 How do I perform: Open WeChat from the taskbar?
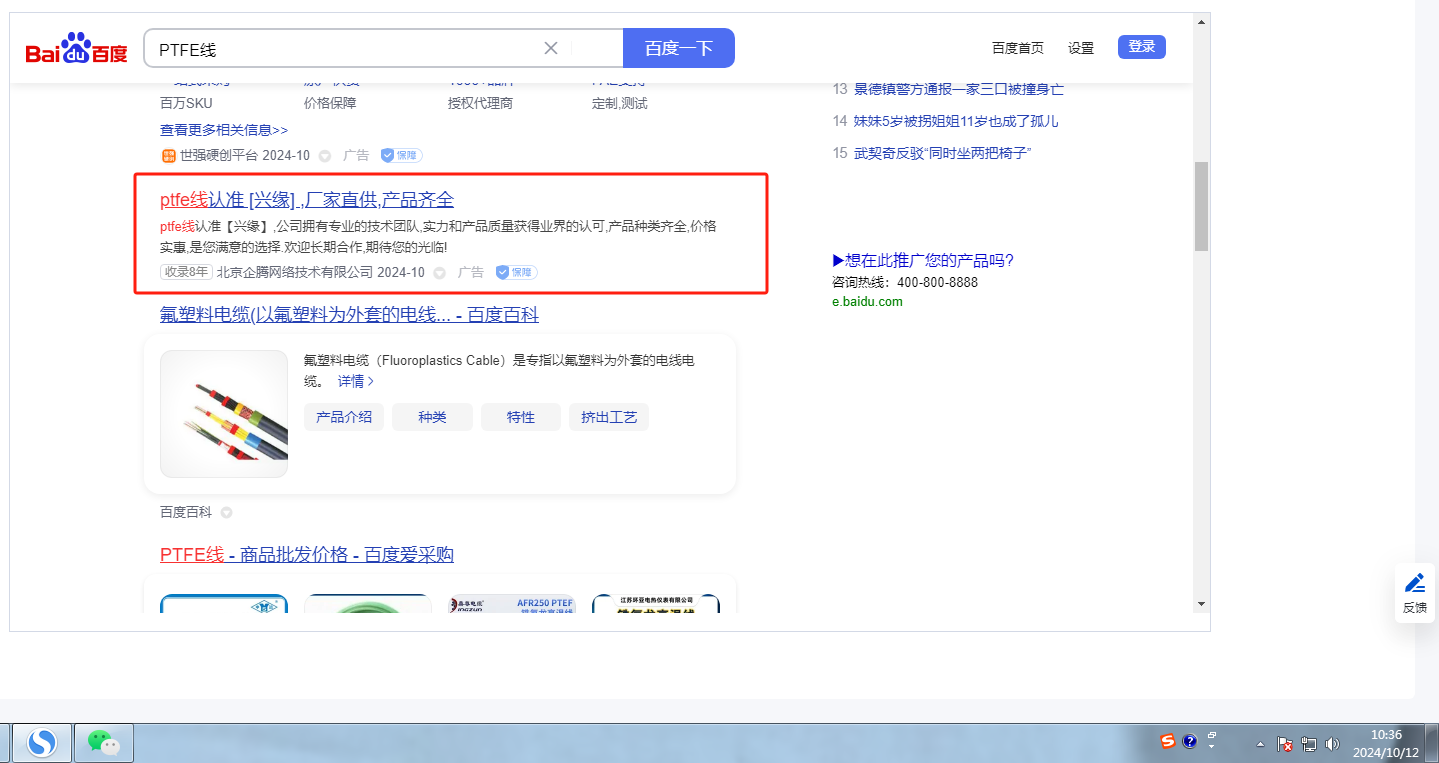coord(103,742)
